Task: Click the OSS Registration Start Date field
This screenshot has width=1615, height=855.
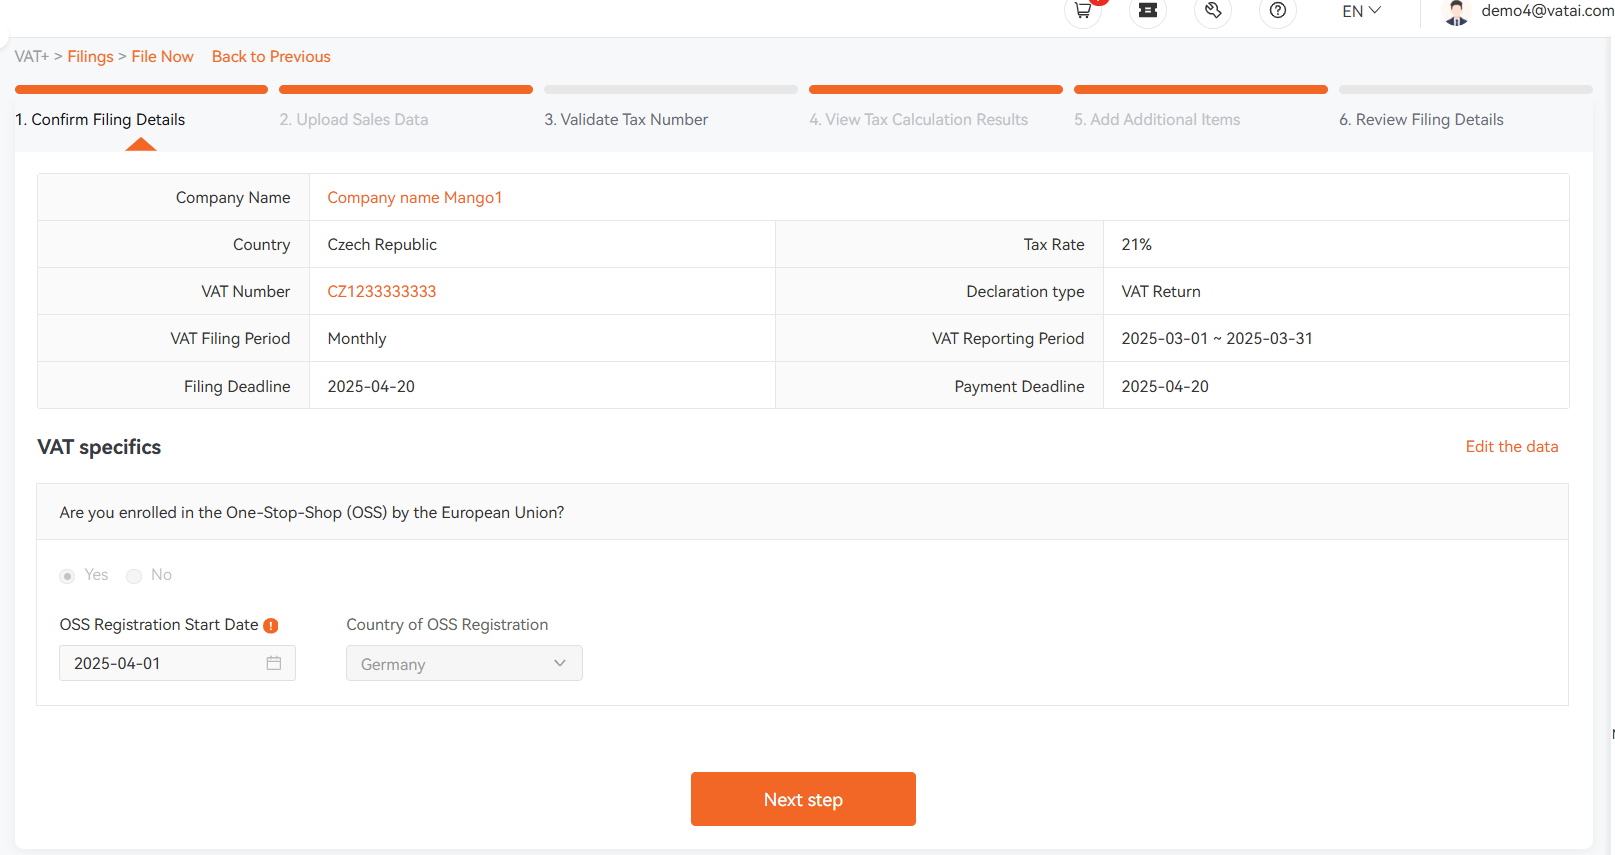Action: point(177,663)
